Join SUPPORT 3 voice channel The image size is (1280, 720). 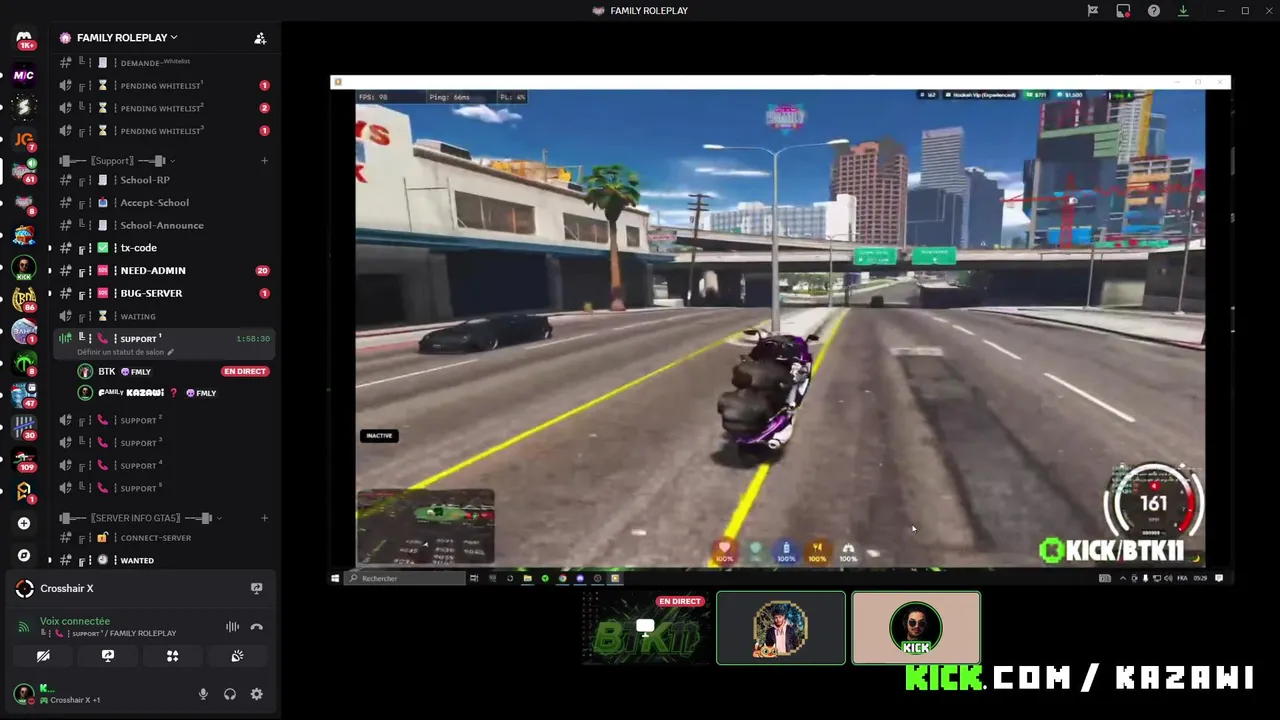(164, 443)
